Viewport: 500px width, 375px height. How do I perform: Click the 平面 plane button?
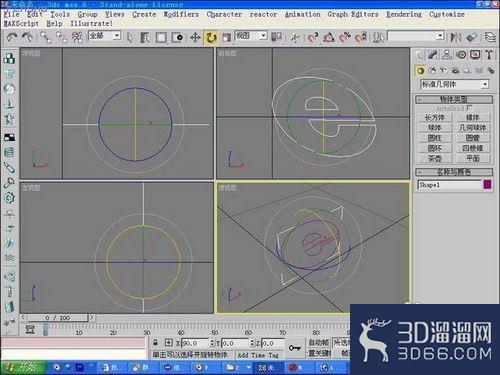coord(473,158)
